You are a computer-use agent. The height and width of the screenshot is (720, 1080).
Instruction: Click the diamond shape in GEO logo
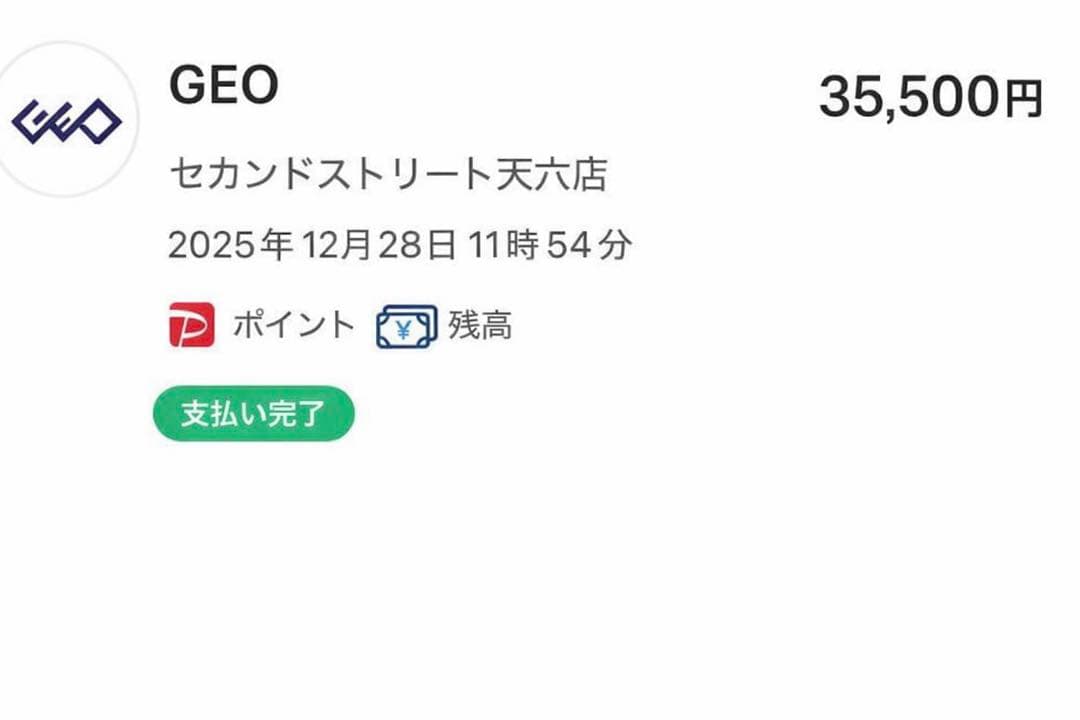(99, 122)
